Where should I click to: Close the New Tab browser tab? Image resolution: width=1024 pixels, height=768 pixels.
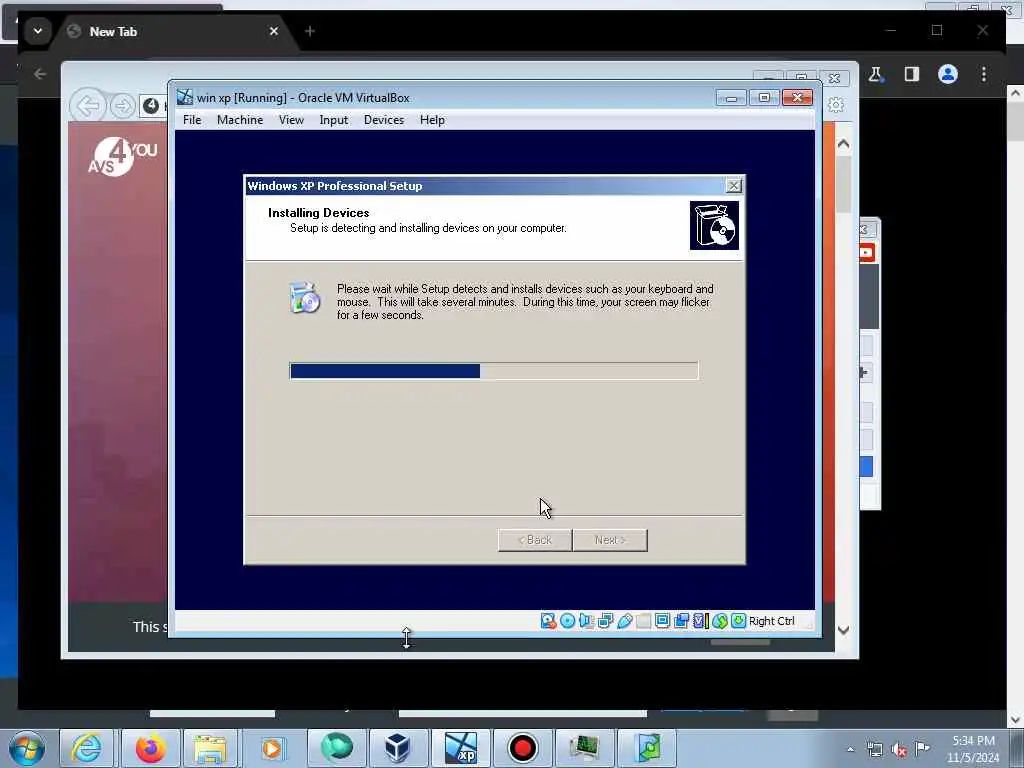click(x=274, y=31)
